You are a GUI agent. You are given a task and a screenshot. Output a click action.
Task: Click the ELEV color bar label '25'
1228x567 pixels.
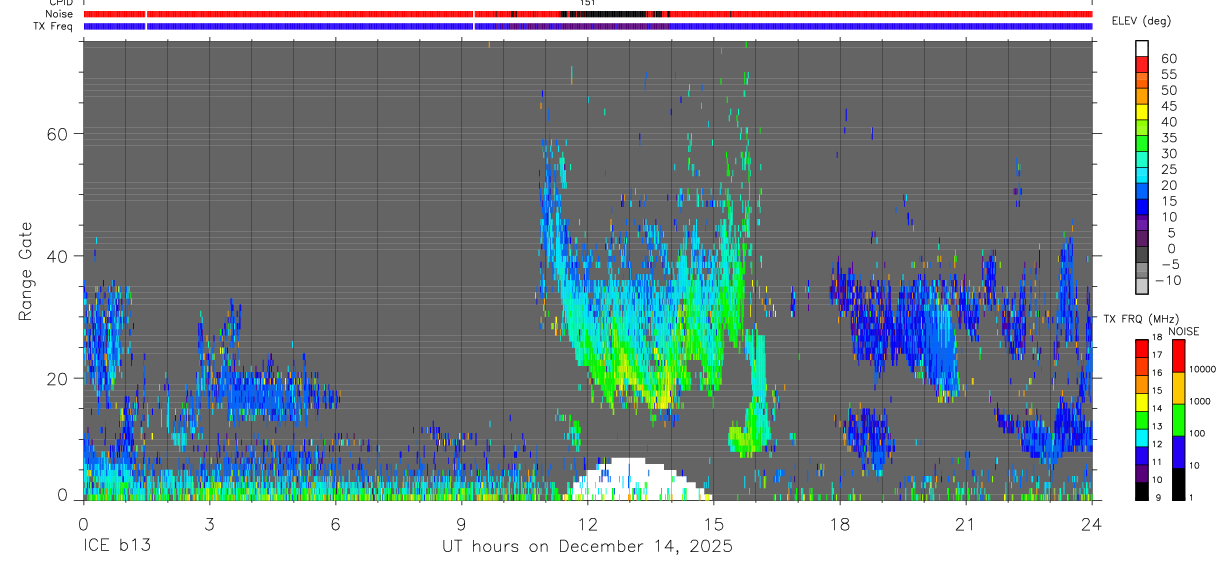pyautogui.click(x=1168, y=169)
